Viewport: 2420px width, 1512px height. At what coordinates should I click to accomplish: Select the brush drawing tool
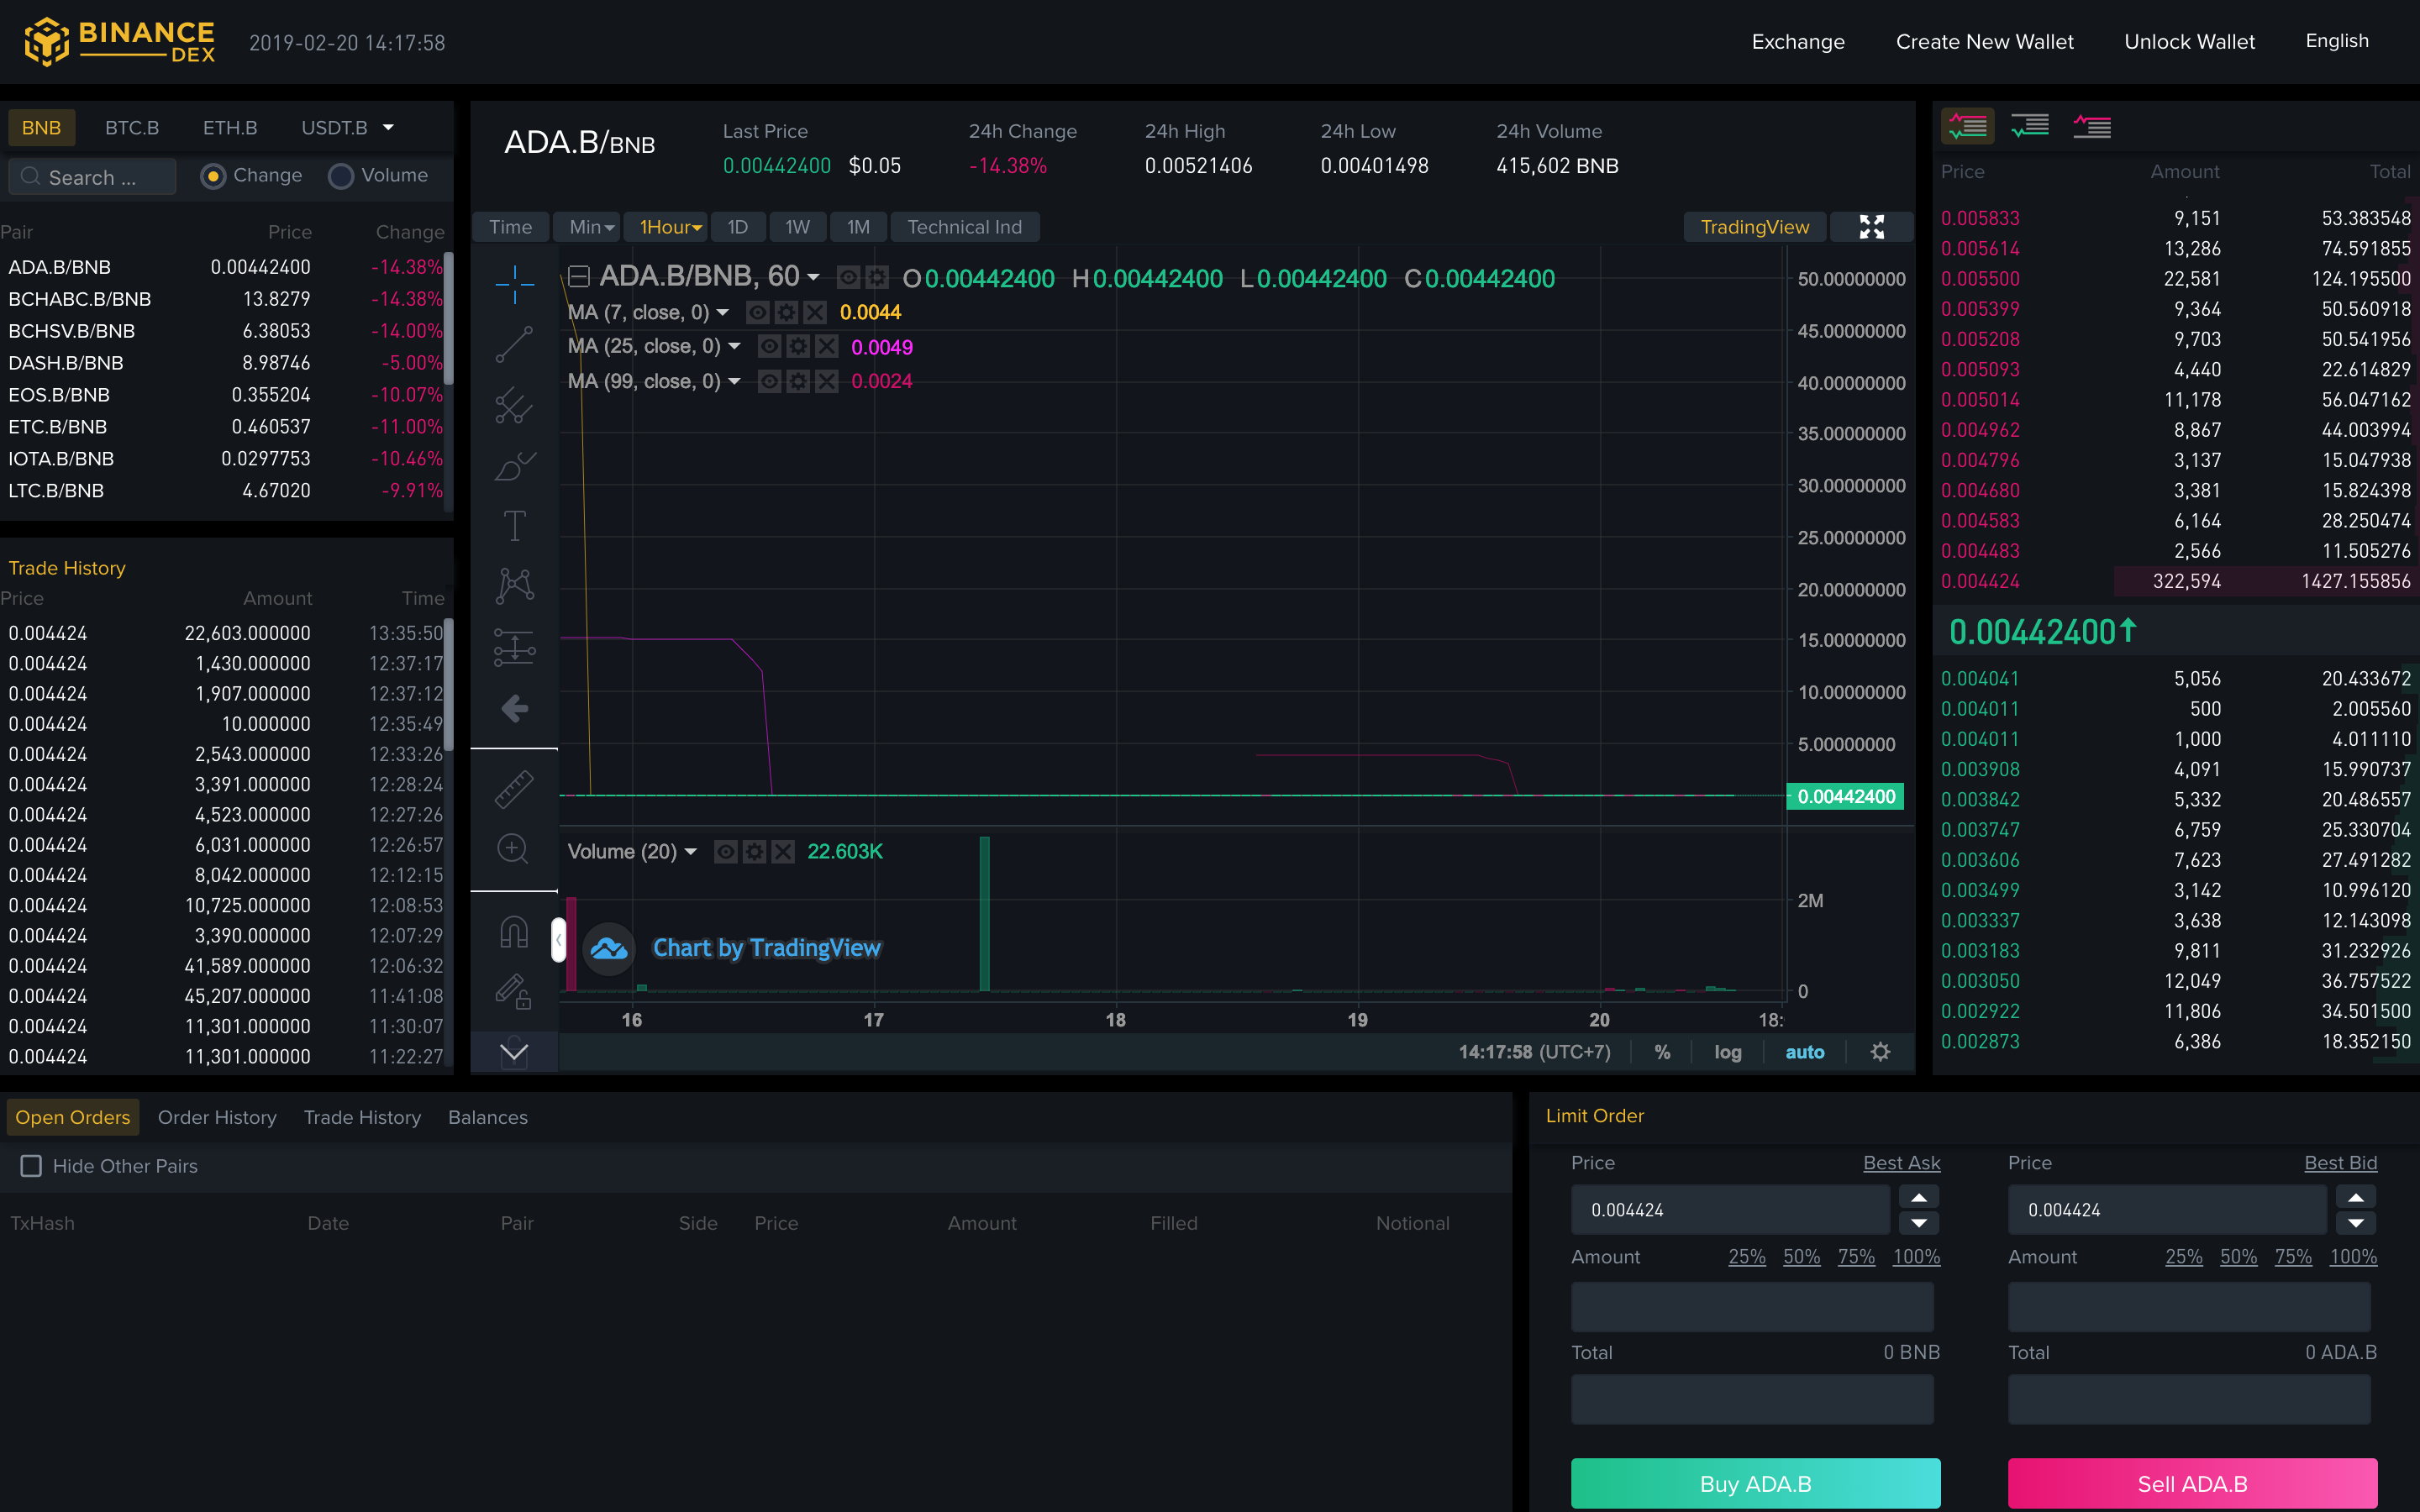(x=514, y=466)
